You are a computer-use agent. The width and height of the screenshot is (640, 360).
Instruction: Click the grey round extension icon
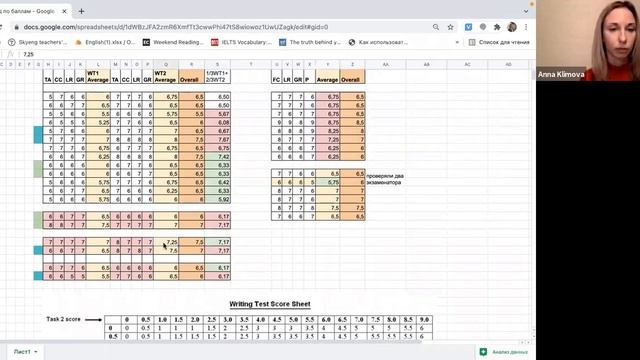[483, 27]
